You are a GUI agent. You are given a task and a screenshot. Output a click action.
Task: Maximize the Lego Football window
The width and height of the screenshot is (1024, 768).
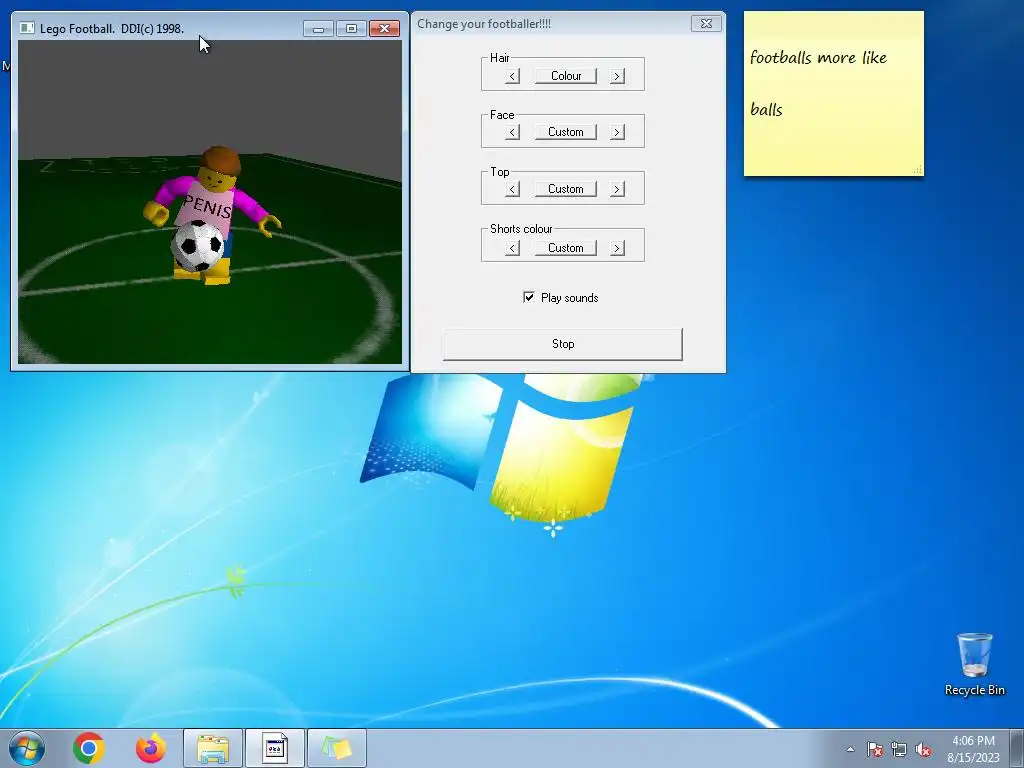click(351, 29)
